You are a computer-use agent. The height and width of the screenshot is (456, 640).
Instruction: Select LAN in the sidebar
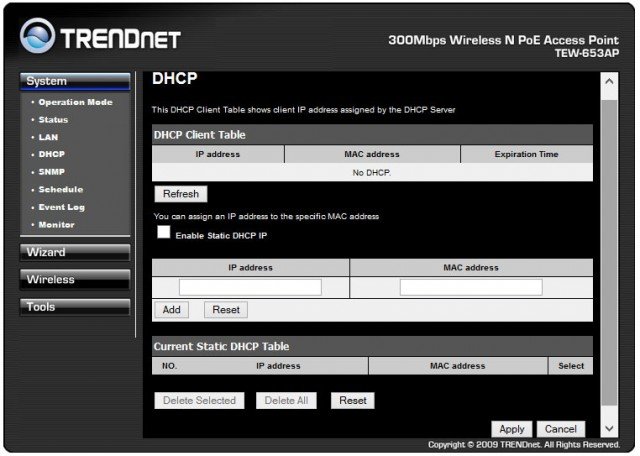coord(48,137)
